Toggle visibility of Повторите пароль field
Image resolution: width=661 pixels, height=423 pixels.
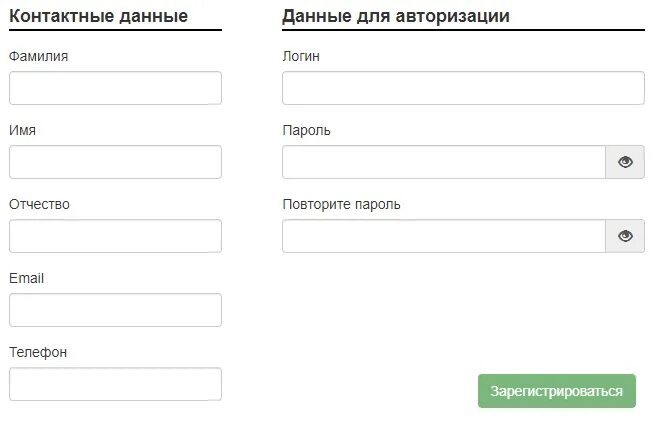click(625, 236)
